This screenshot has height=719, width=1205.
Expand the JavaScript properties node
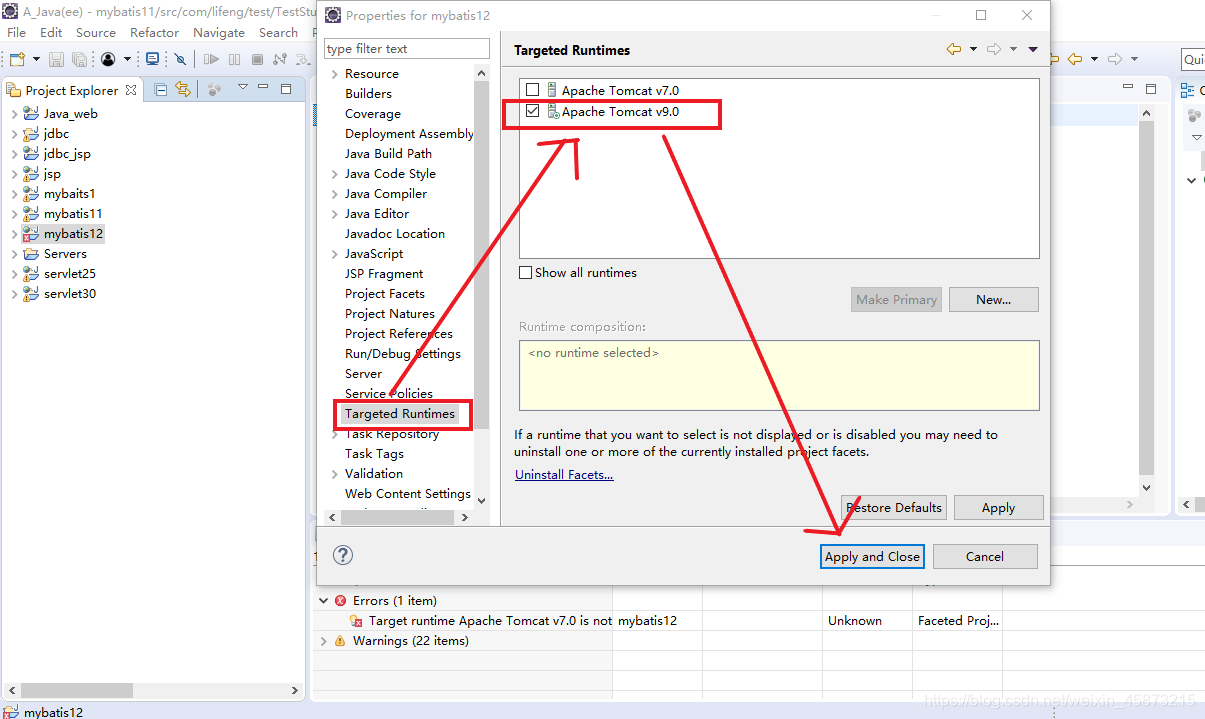click(x=334, y=254)
